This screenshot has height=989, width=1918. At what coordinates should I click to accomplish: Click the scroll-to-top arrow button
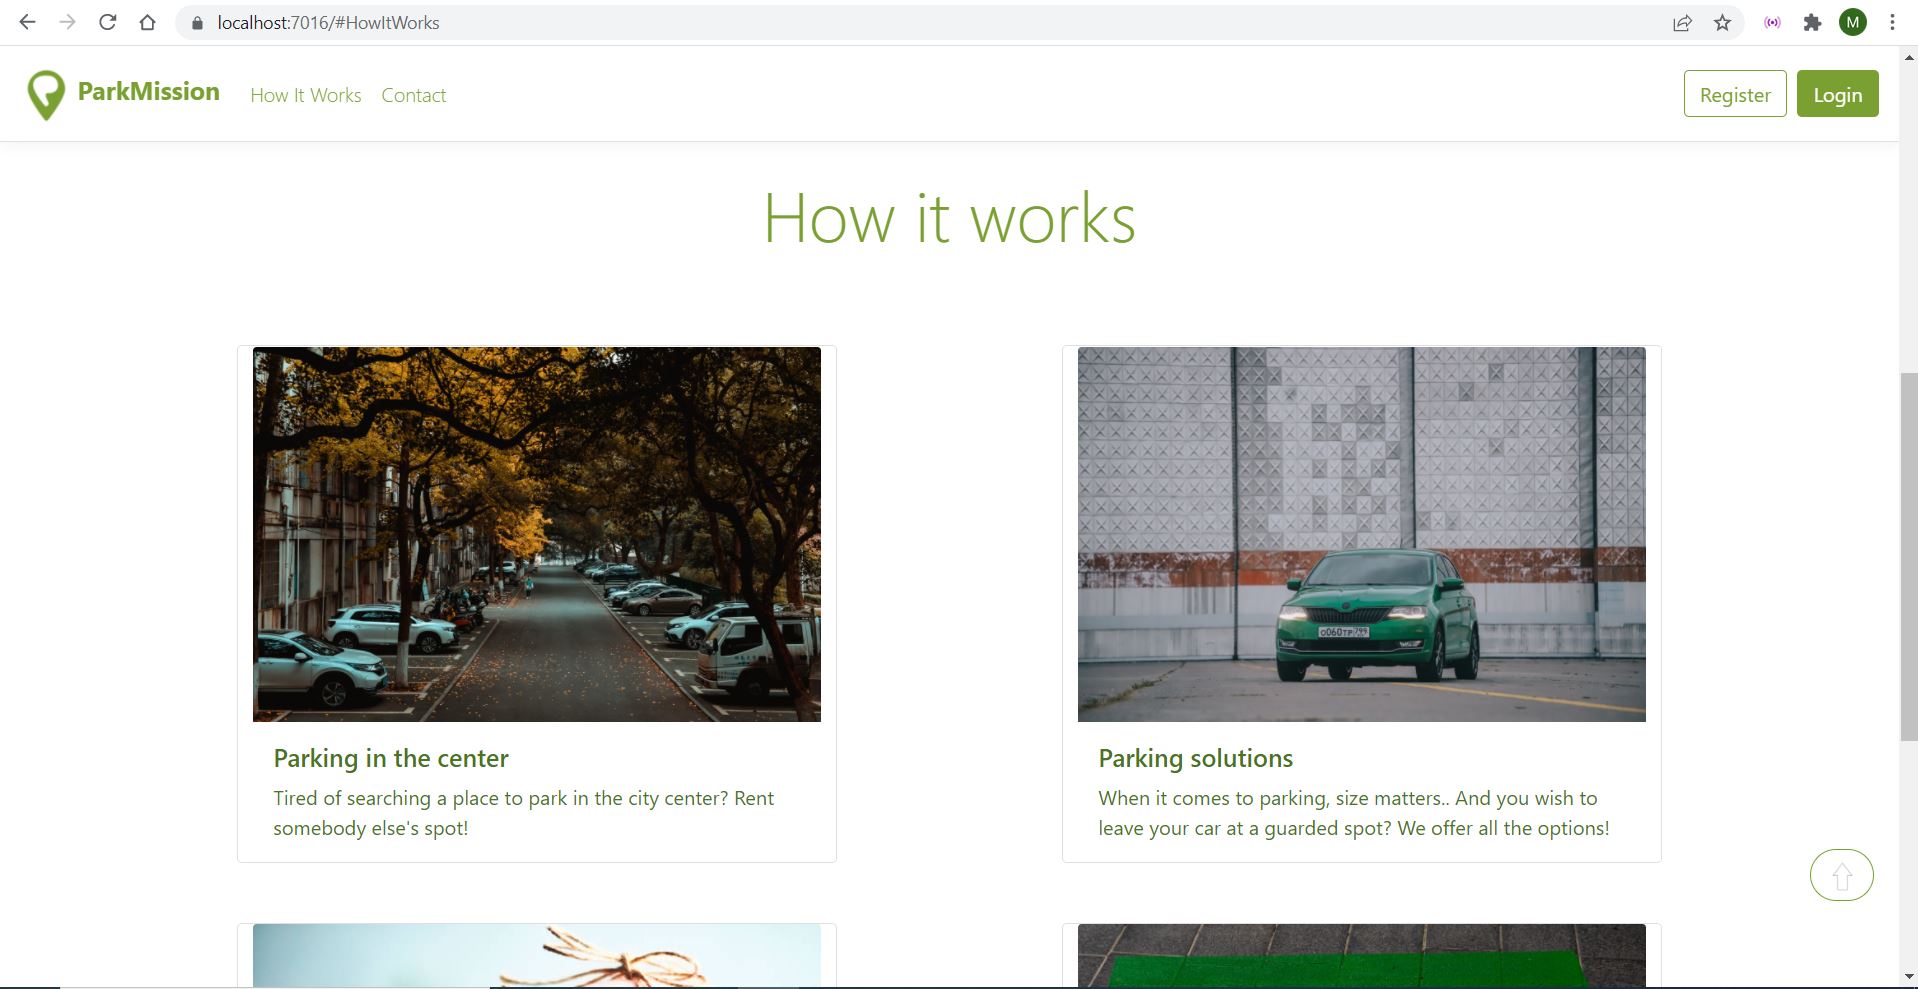(1840, 874)
